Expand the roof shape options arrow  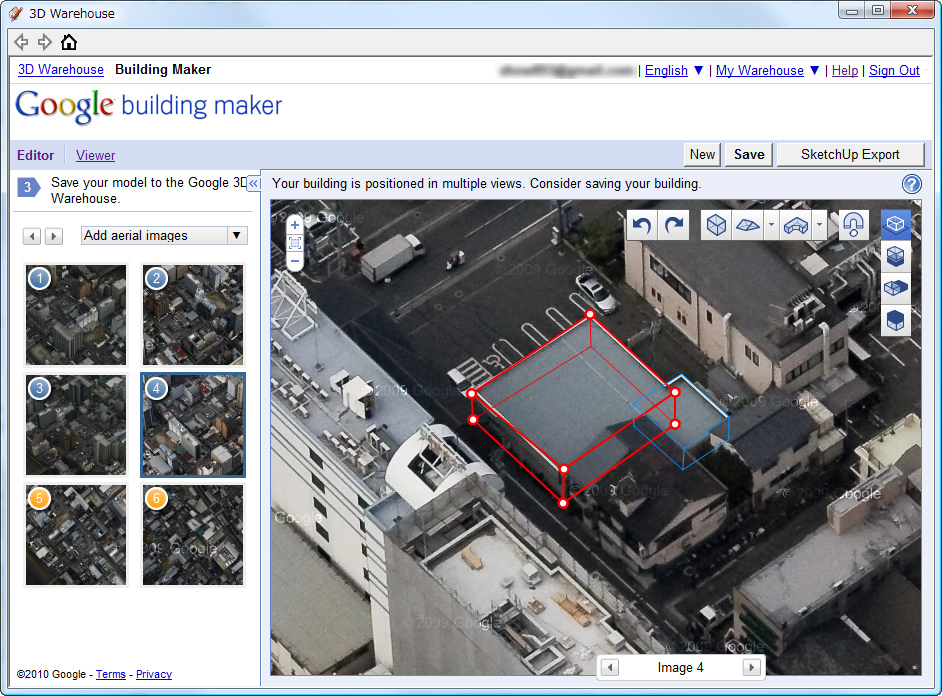point(819,225)
